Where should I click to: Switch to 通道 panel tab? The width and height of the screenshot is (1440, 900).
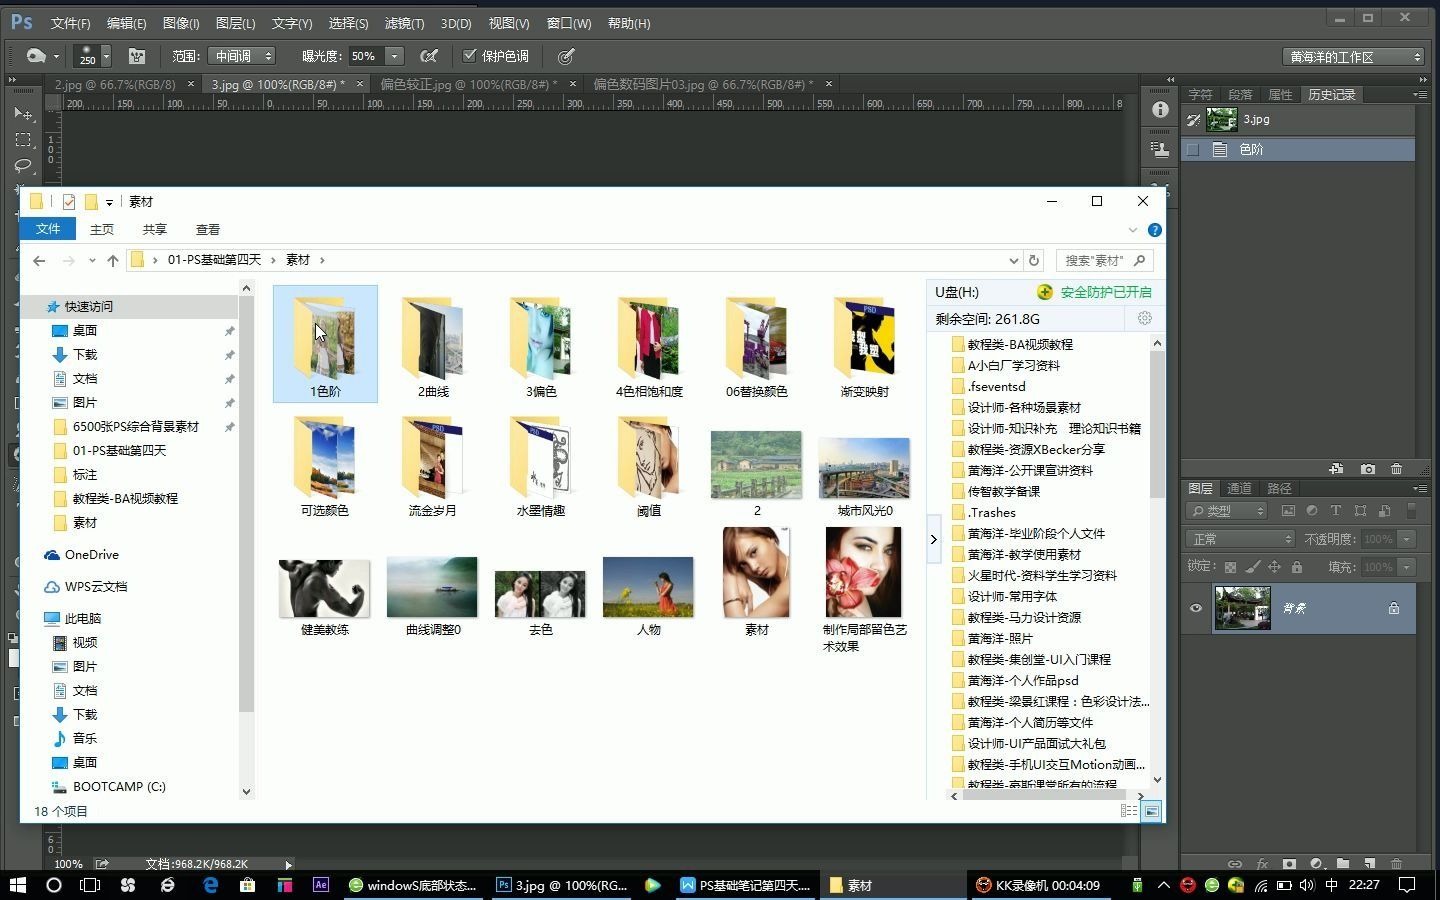coord(1239,488)
